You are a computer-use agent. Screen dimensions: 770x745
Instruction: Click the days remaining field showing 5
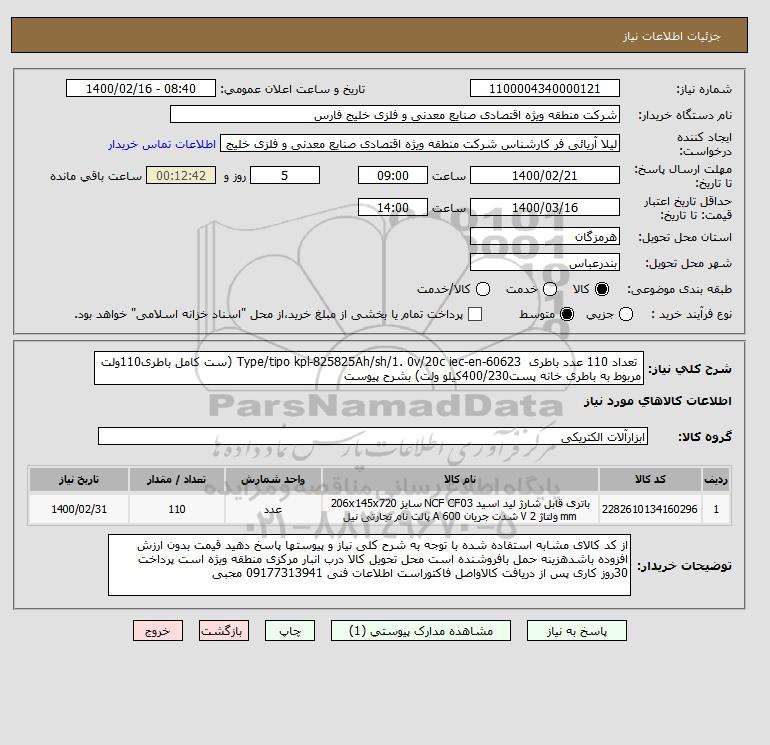pyautogui.click(x=285, y=175)
